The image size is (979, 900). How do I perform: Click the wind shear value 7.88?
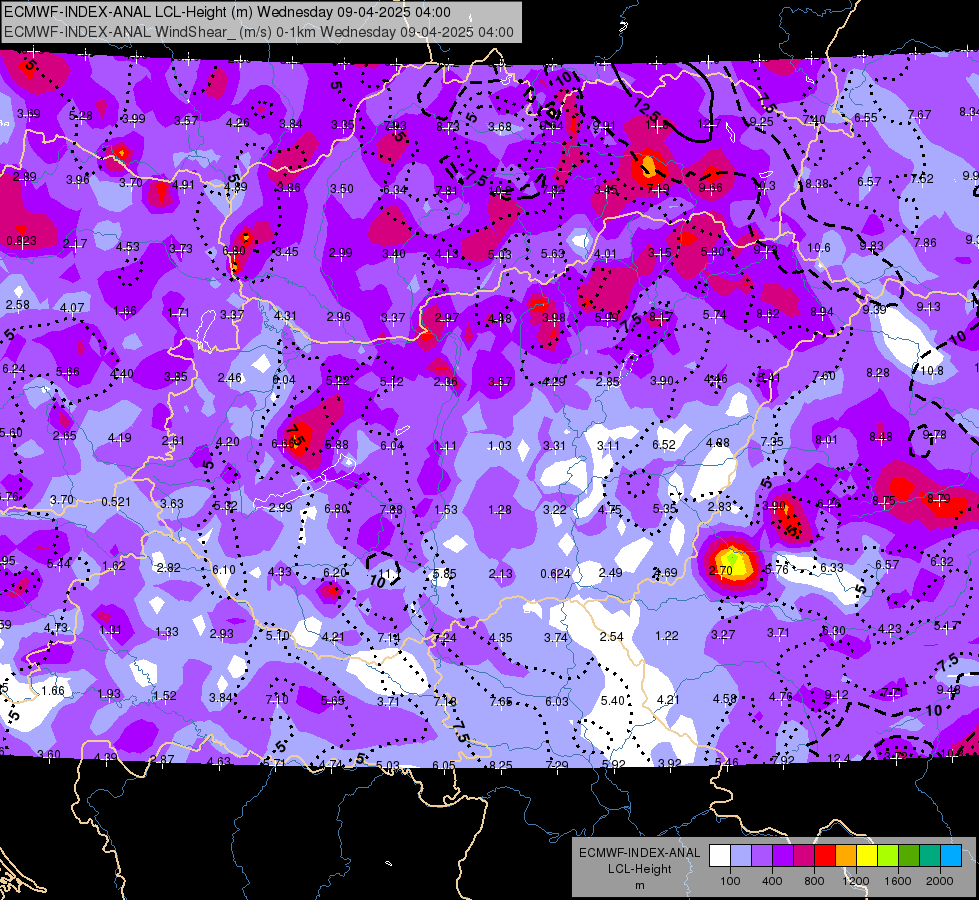tap(391, 510)
